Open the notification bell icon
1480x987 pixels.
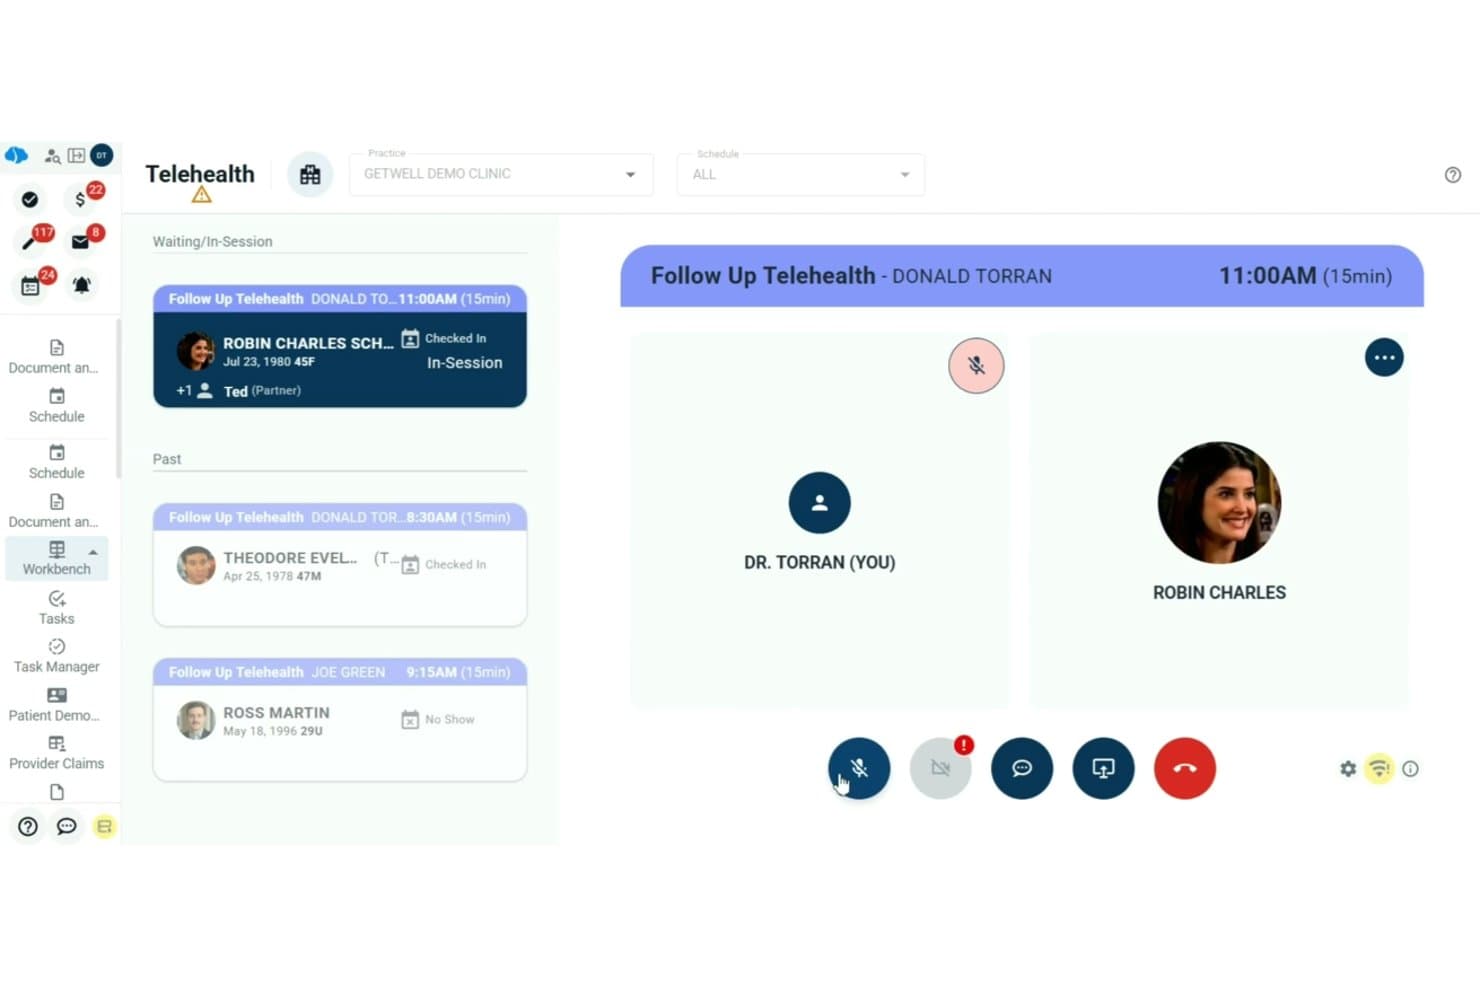click(x=82, y=285)
